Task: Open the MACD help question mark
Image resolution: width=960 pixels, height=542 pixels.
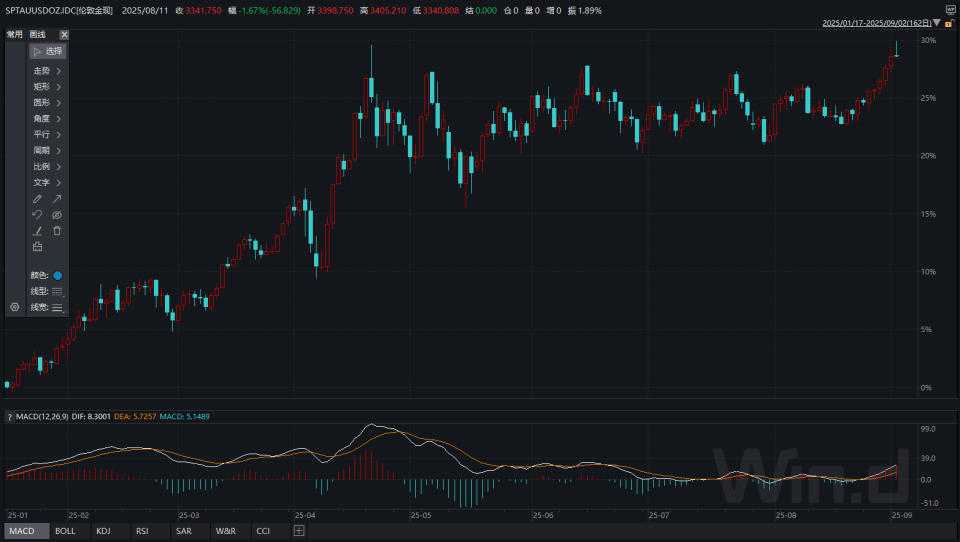Action: point(10,417)
